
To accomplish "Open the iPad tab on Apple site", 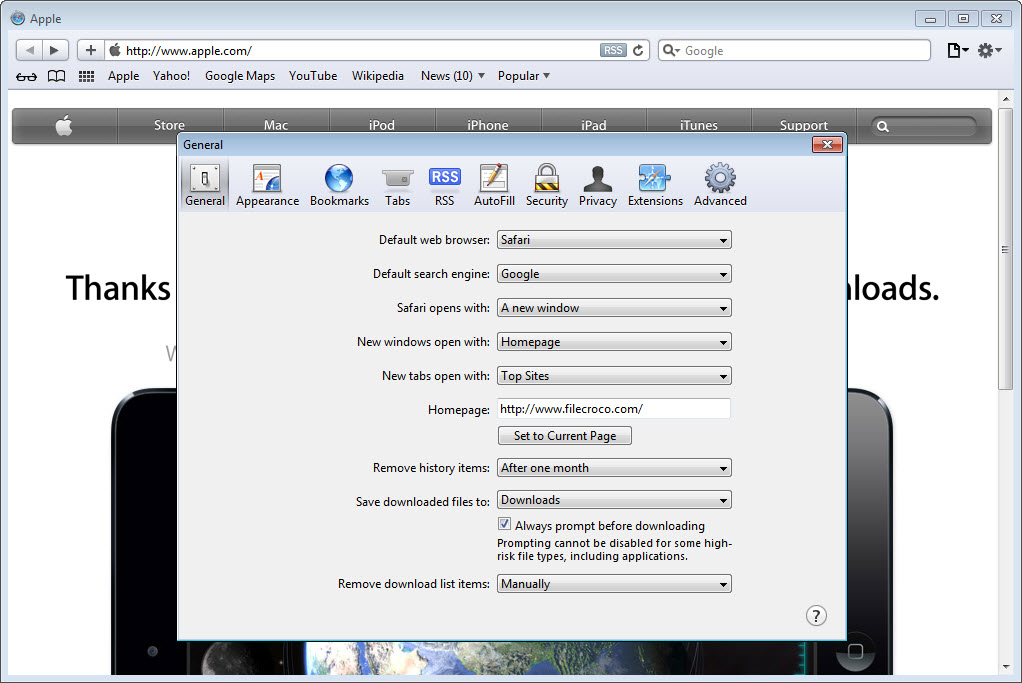I will (x=593, y=125).
